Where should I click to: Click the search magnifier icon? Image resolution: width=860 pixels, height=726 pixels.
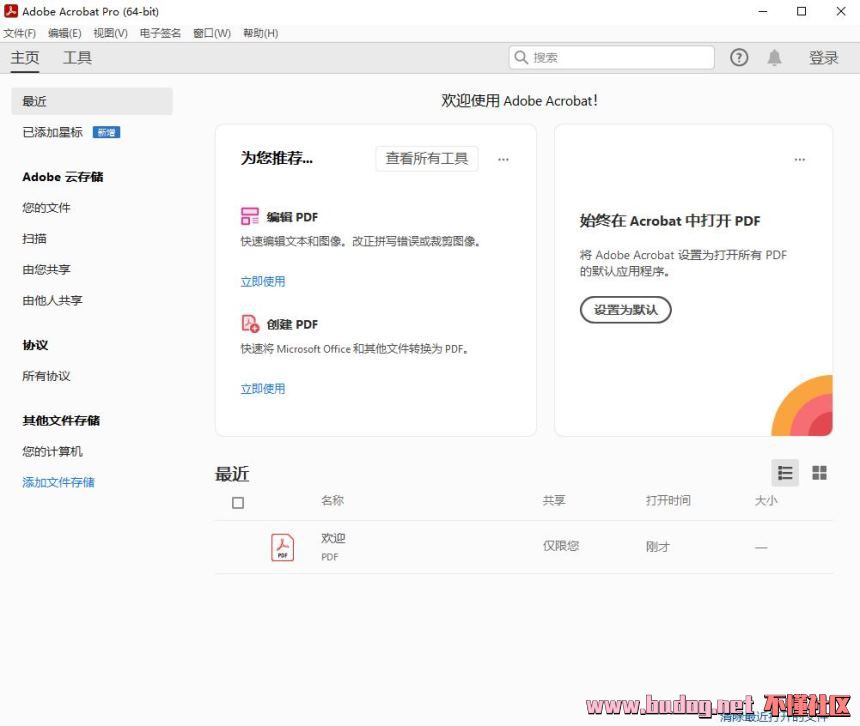click(x=521, y=58)
